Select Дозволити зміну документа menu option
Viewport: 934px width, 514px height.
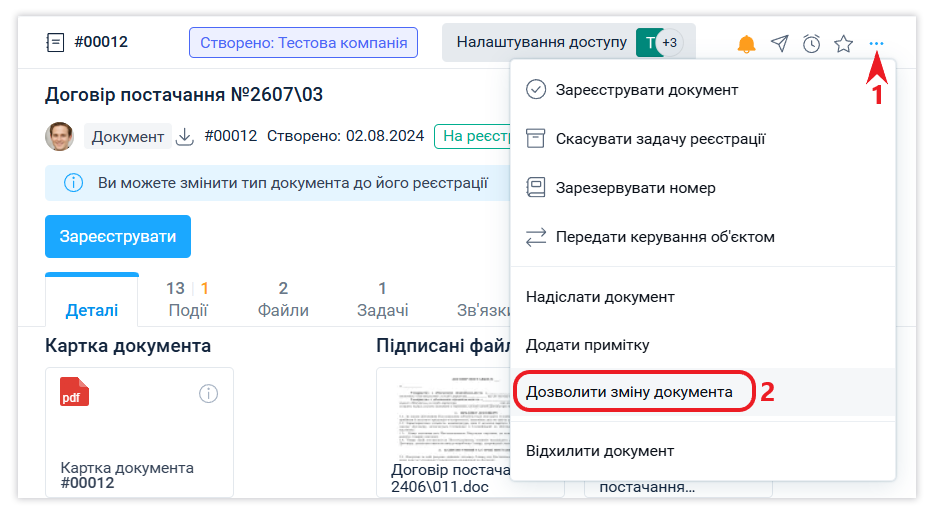pos(629,393)
